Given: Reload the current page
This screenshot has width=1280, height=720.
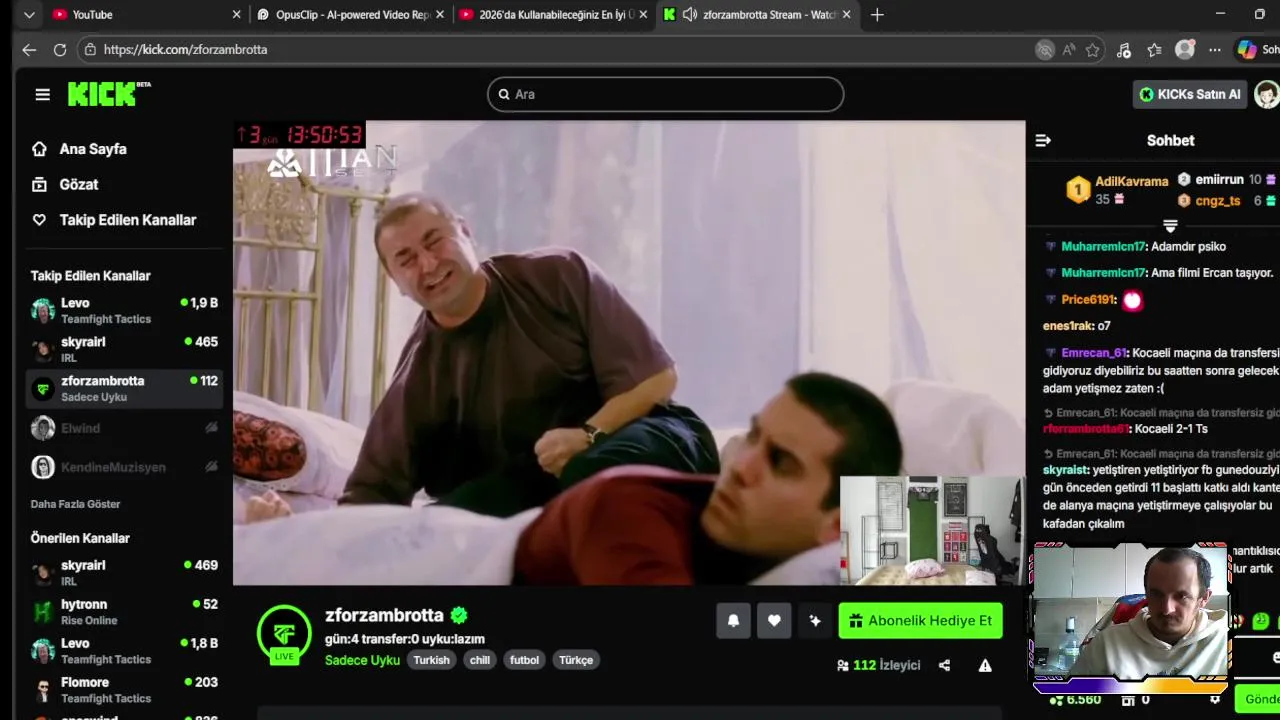Looking at the screenshot, I should (60, 49).
